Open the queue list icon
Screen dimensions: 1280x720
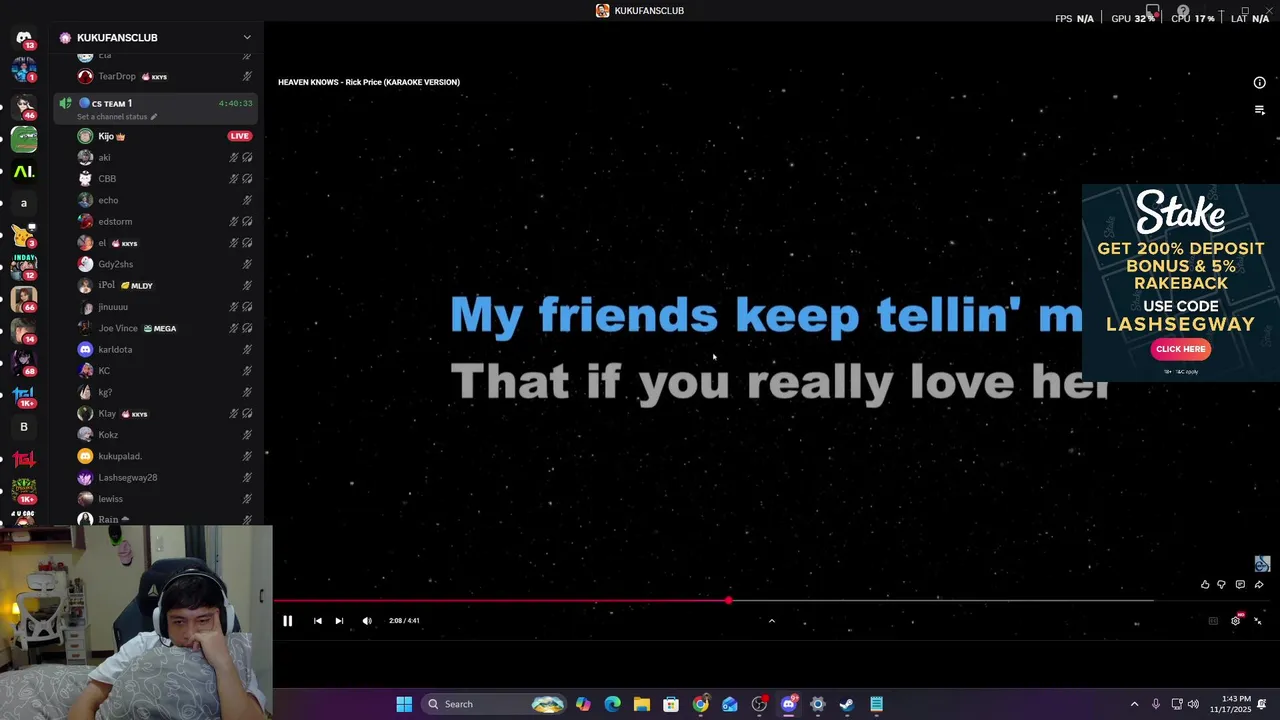click(x=1260, y=110)
